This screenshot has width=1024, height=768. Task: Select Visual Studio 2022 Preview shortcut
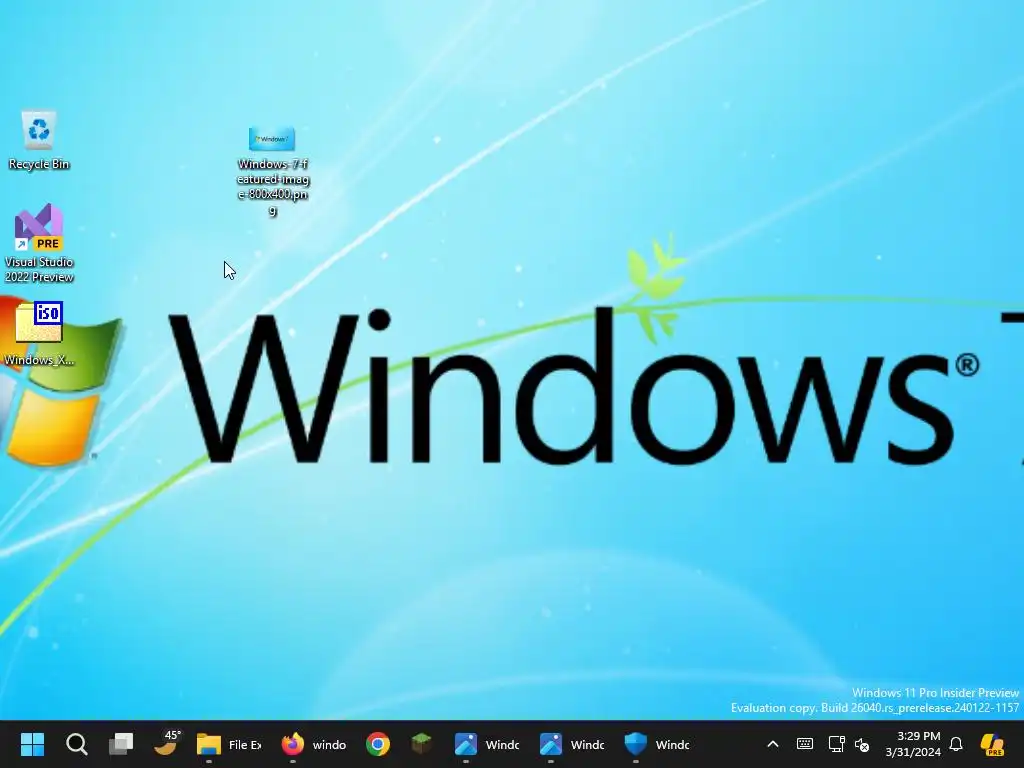coord(39,227)
